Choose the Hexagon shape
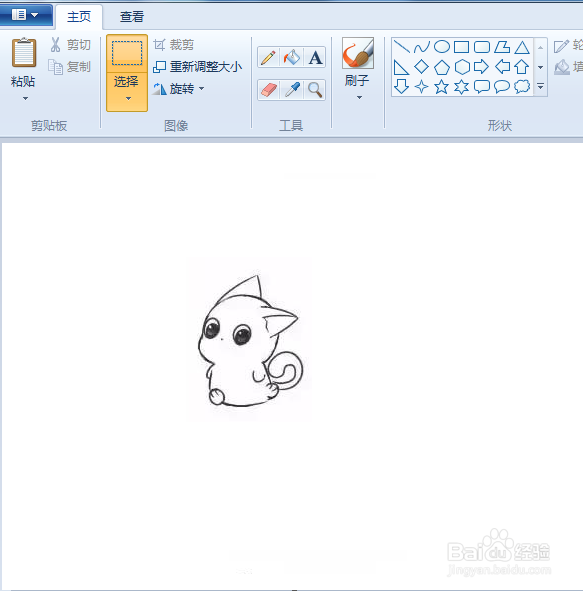The image size is (583, 591). pos(462,67)
